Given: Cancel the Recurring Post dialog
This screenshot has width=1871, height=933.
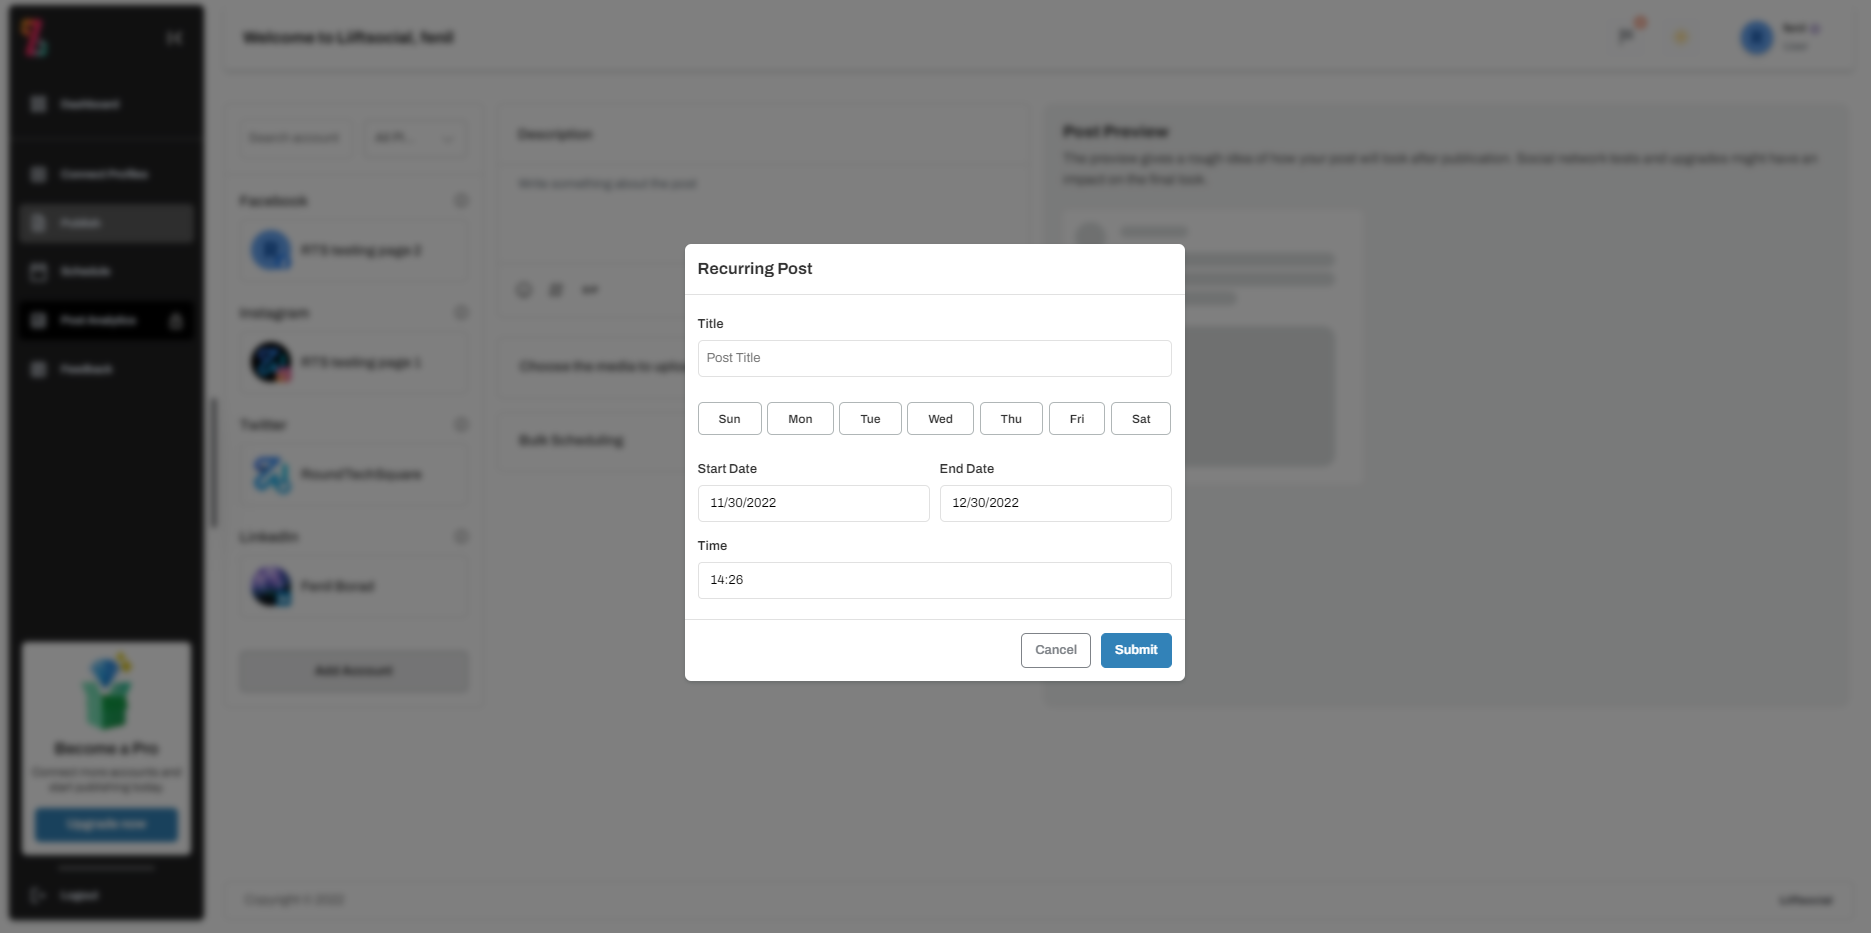Looking at the screenshot, I should point(1055,649).
